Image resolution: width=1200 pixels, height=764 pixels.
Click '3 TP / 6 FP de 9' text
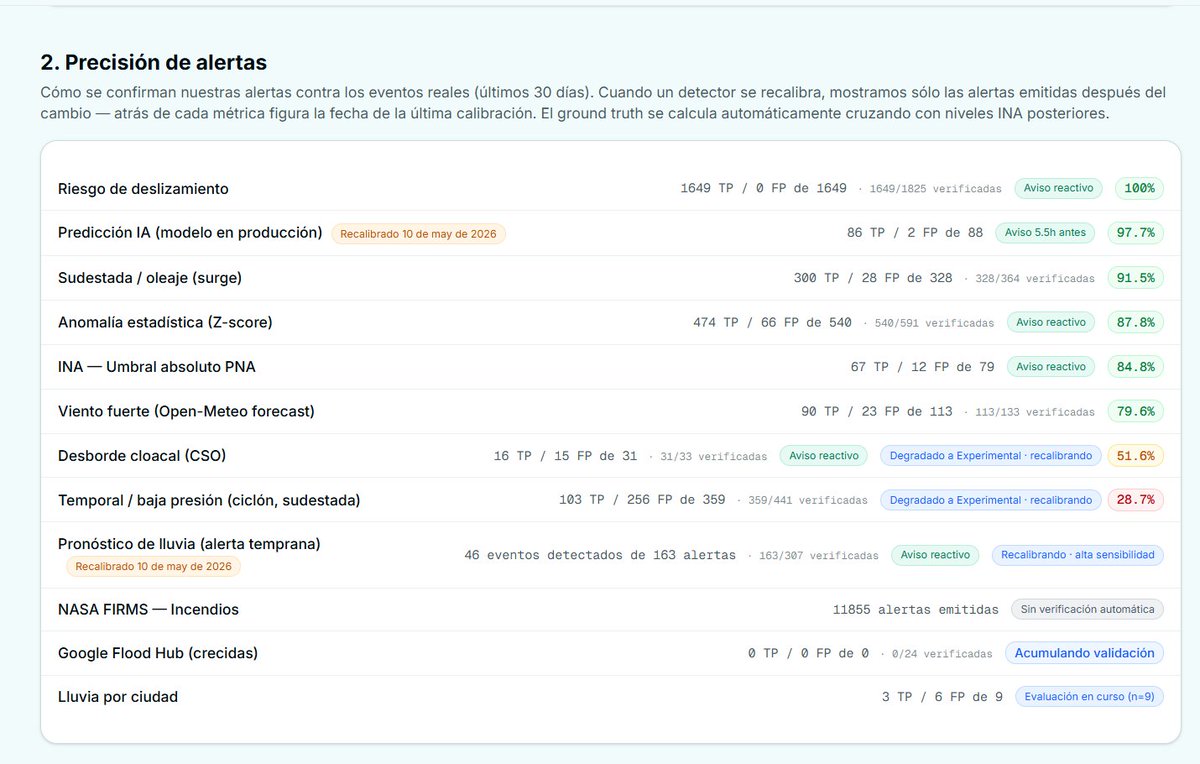click(x=942, y=696)
